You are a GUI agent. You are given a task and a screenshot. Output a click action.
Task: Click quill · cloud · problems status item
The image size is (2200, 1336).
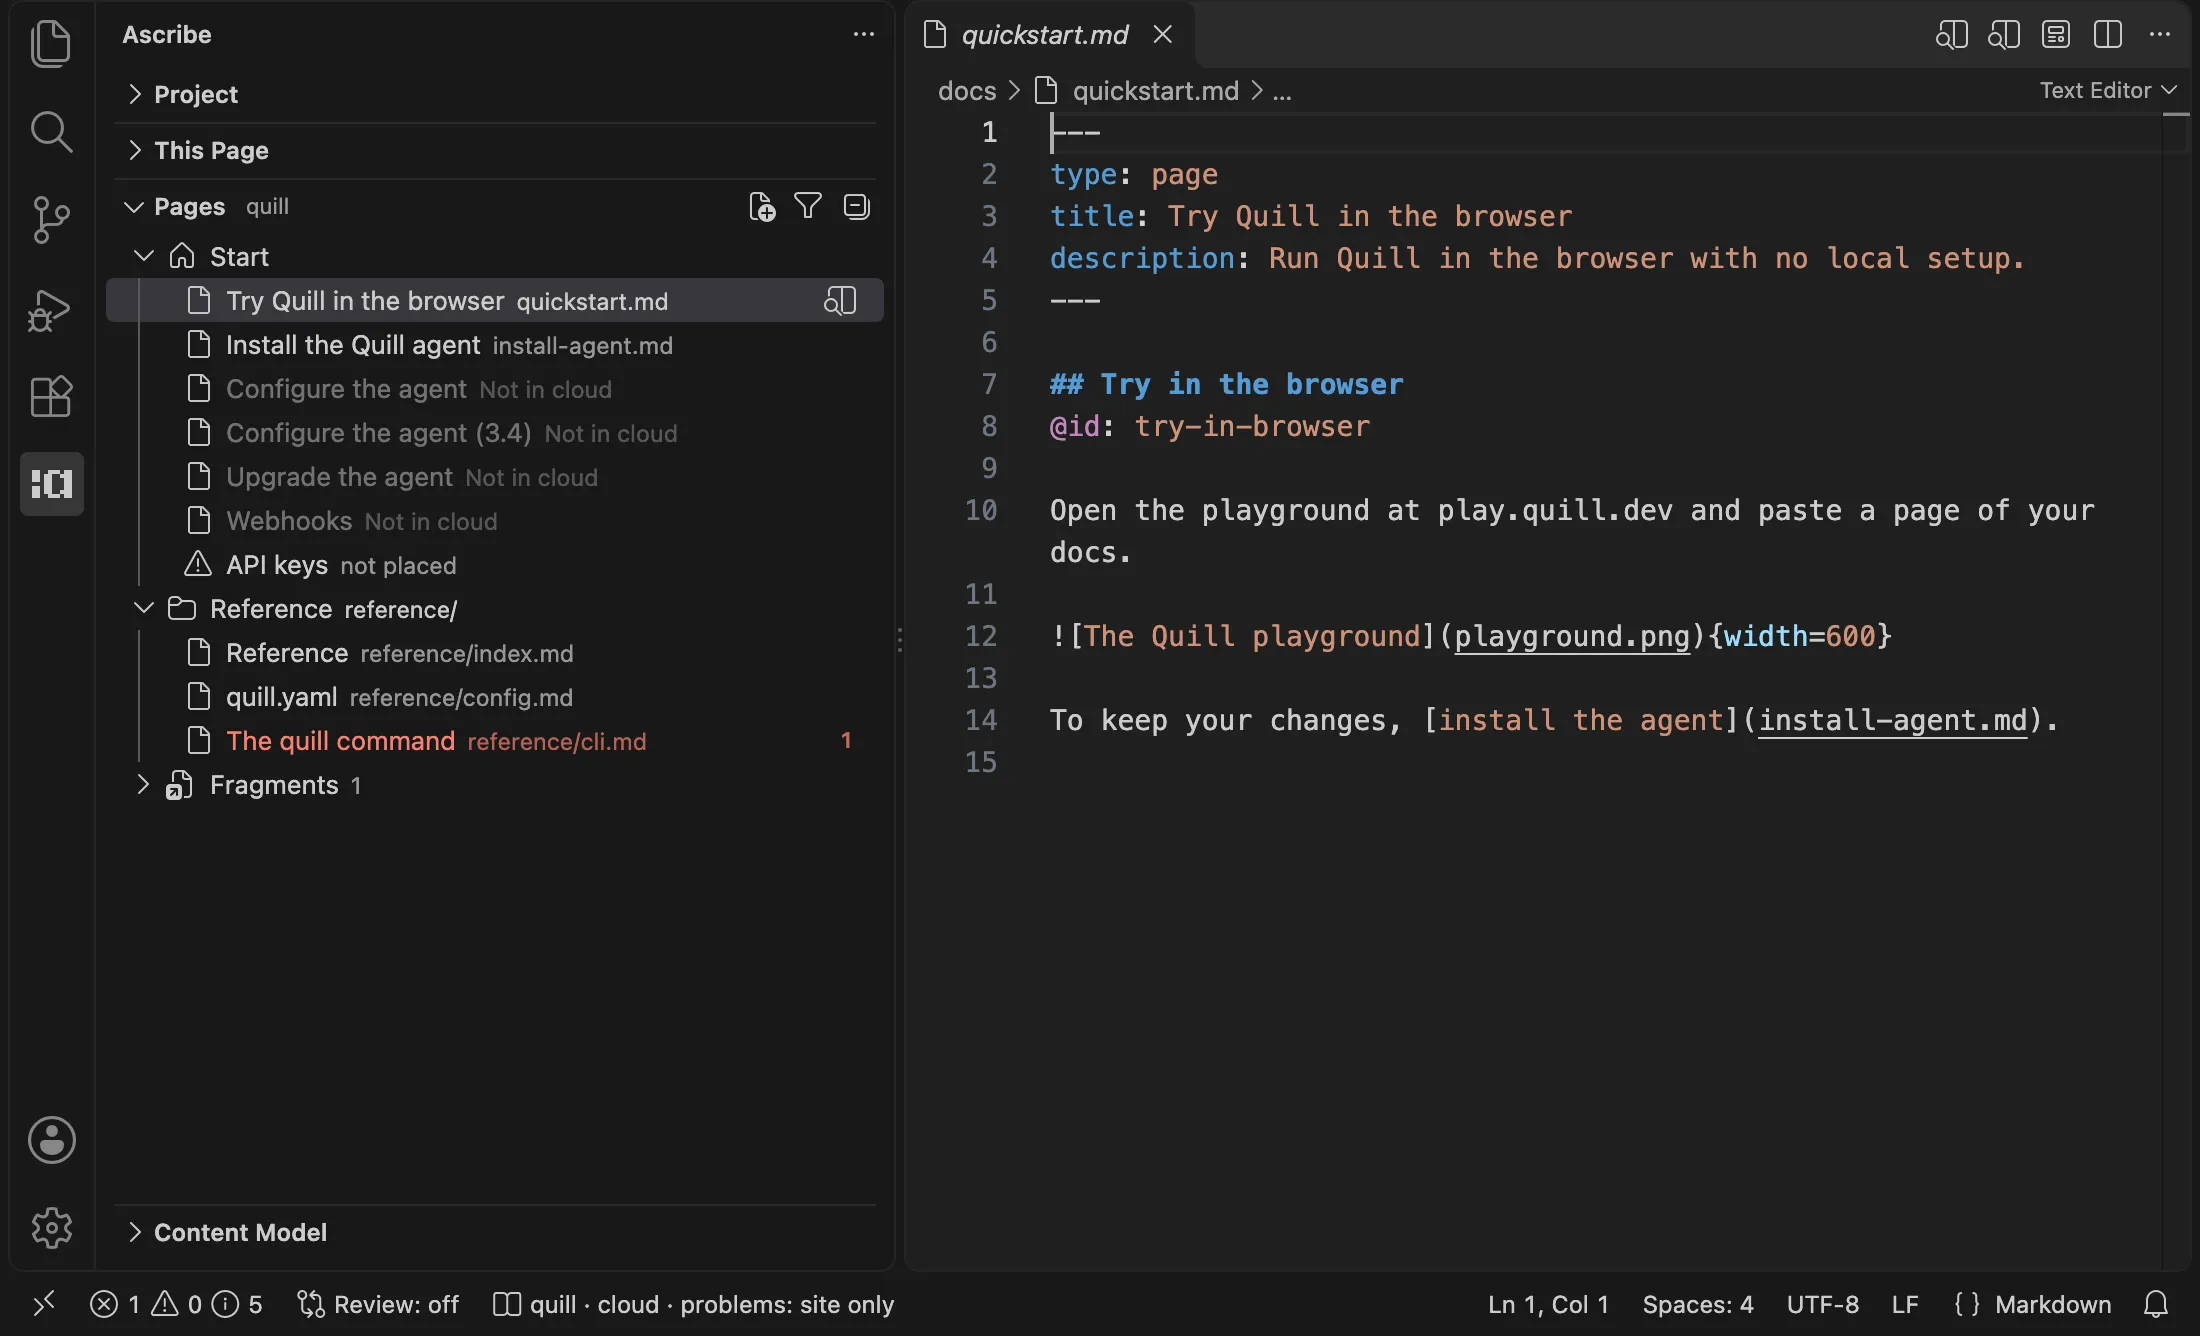(x=693, y=1304)
